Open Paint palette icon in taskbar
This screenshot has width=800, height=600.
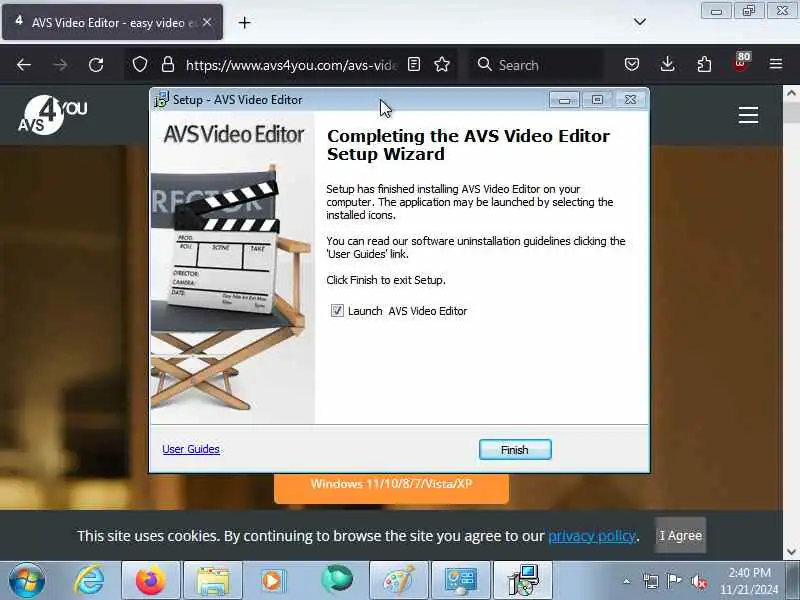[398, 581]
